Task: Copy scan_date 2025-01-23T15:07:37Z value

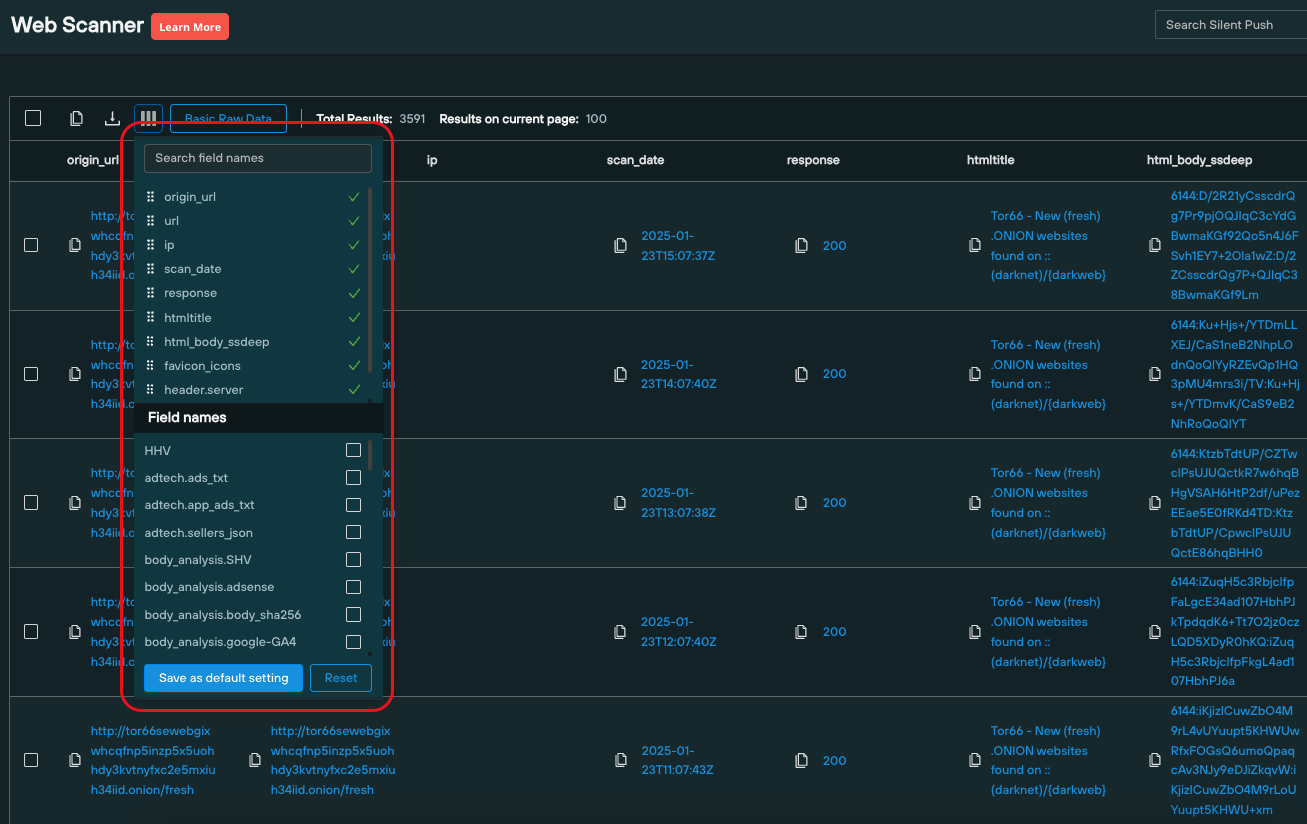Action: pos(620,245)
